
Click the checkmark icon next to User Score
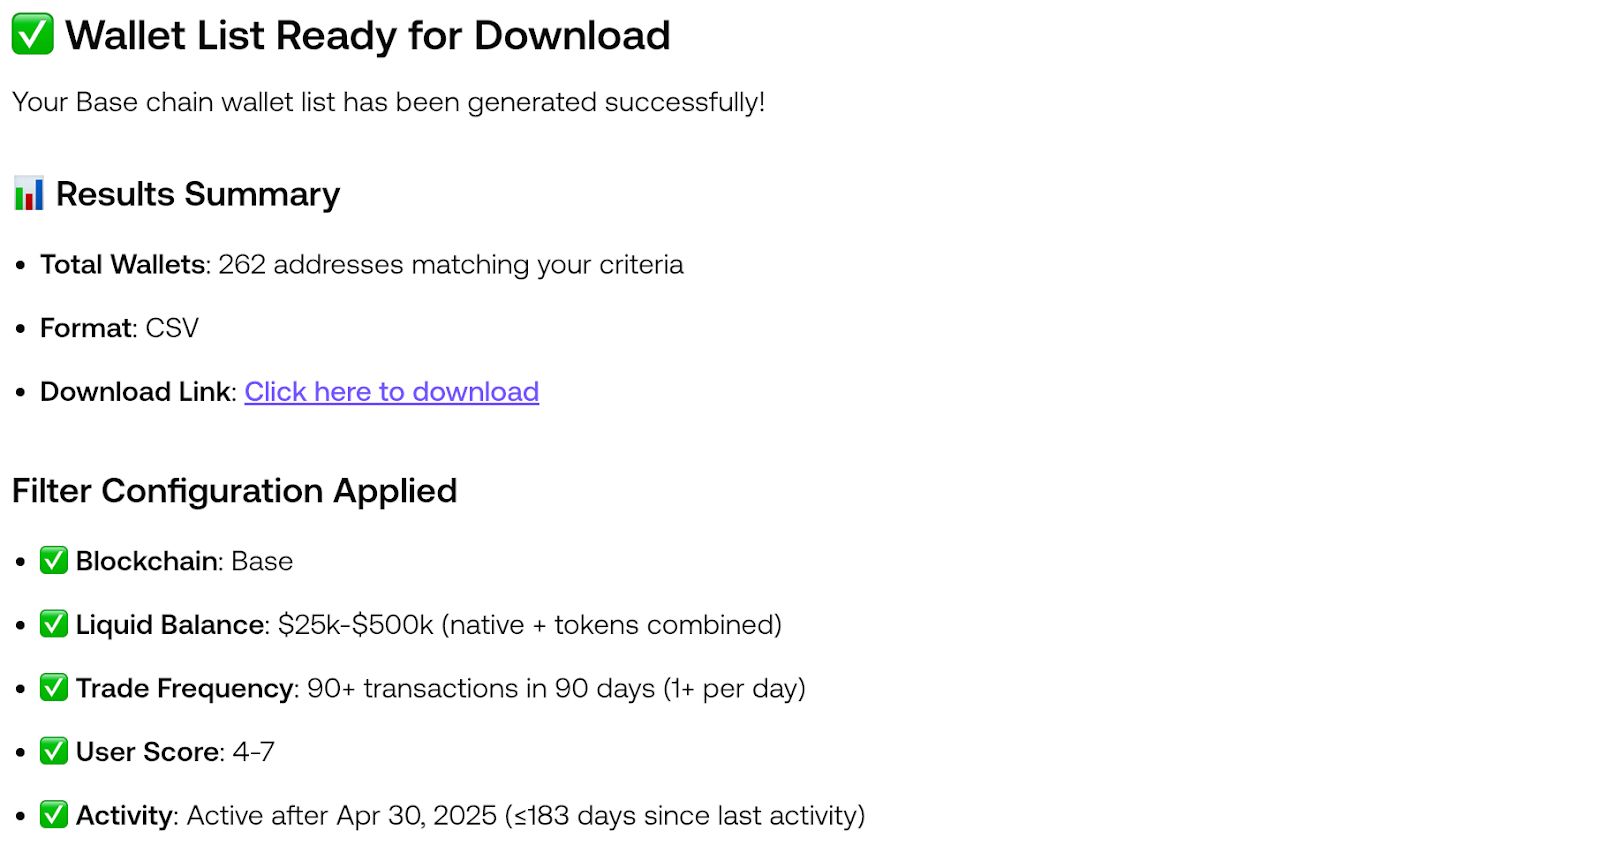54,751
